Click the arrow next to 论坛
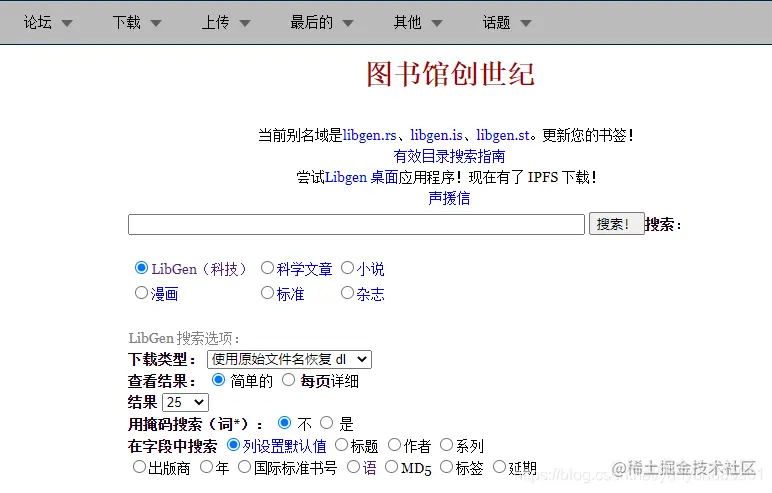Image resolution: width=772 pixels, height=493 pixels. coord(67,23)
